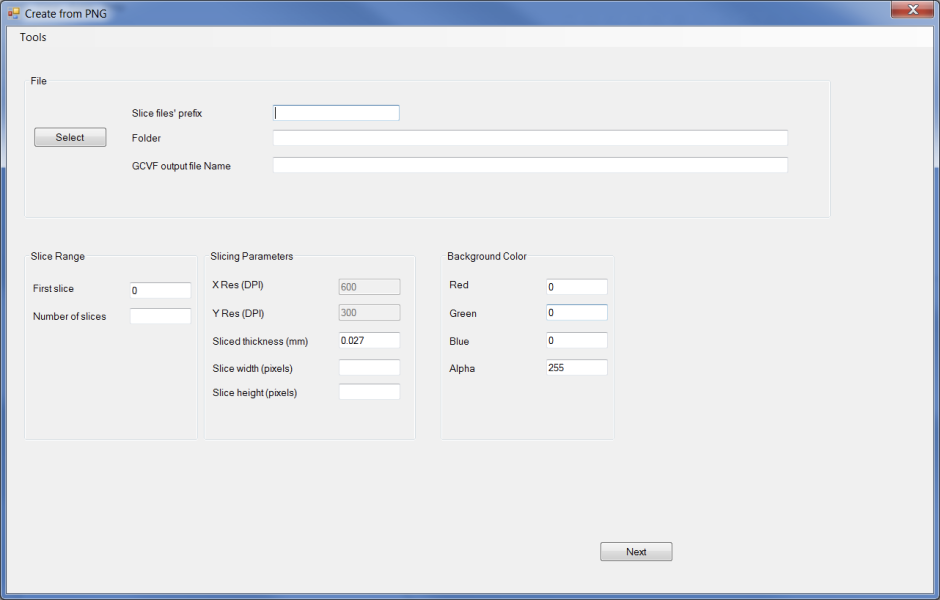
Task: Click the "Background Color" group title
Action: pos(487,256)
